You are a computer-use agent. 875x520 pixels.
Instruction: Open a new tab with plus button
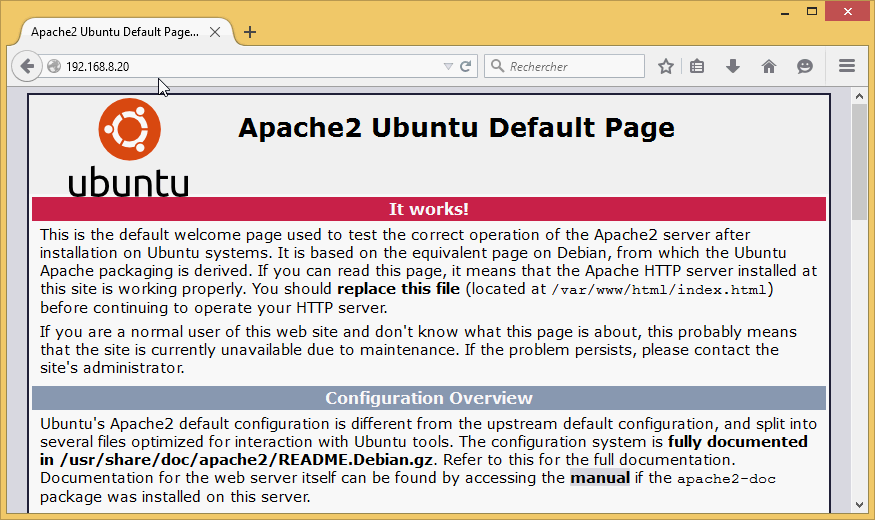point(250,32)
